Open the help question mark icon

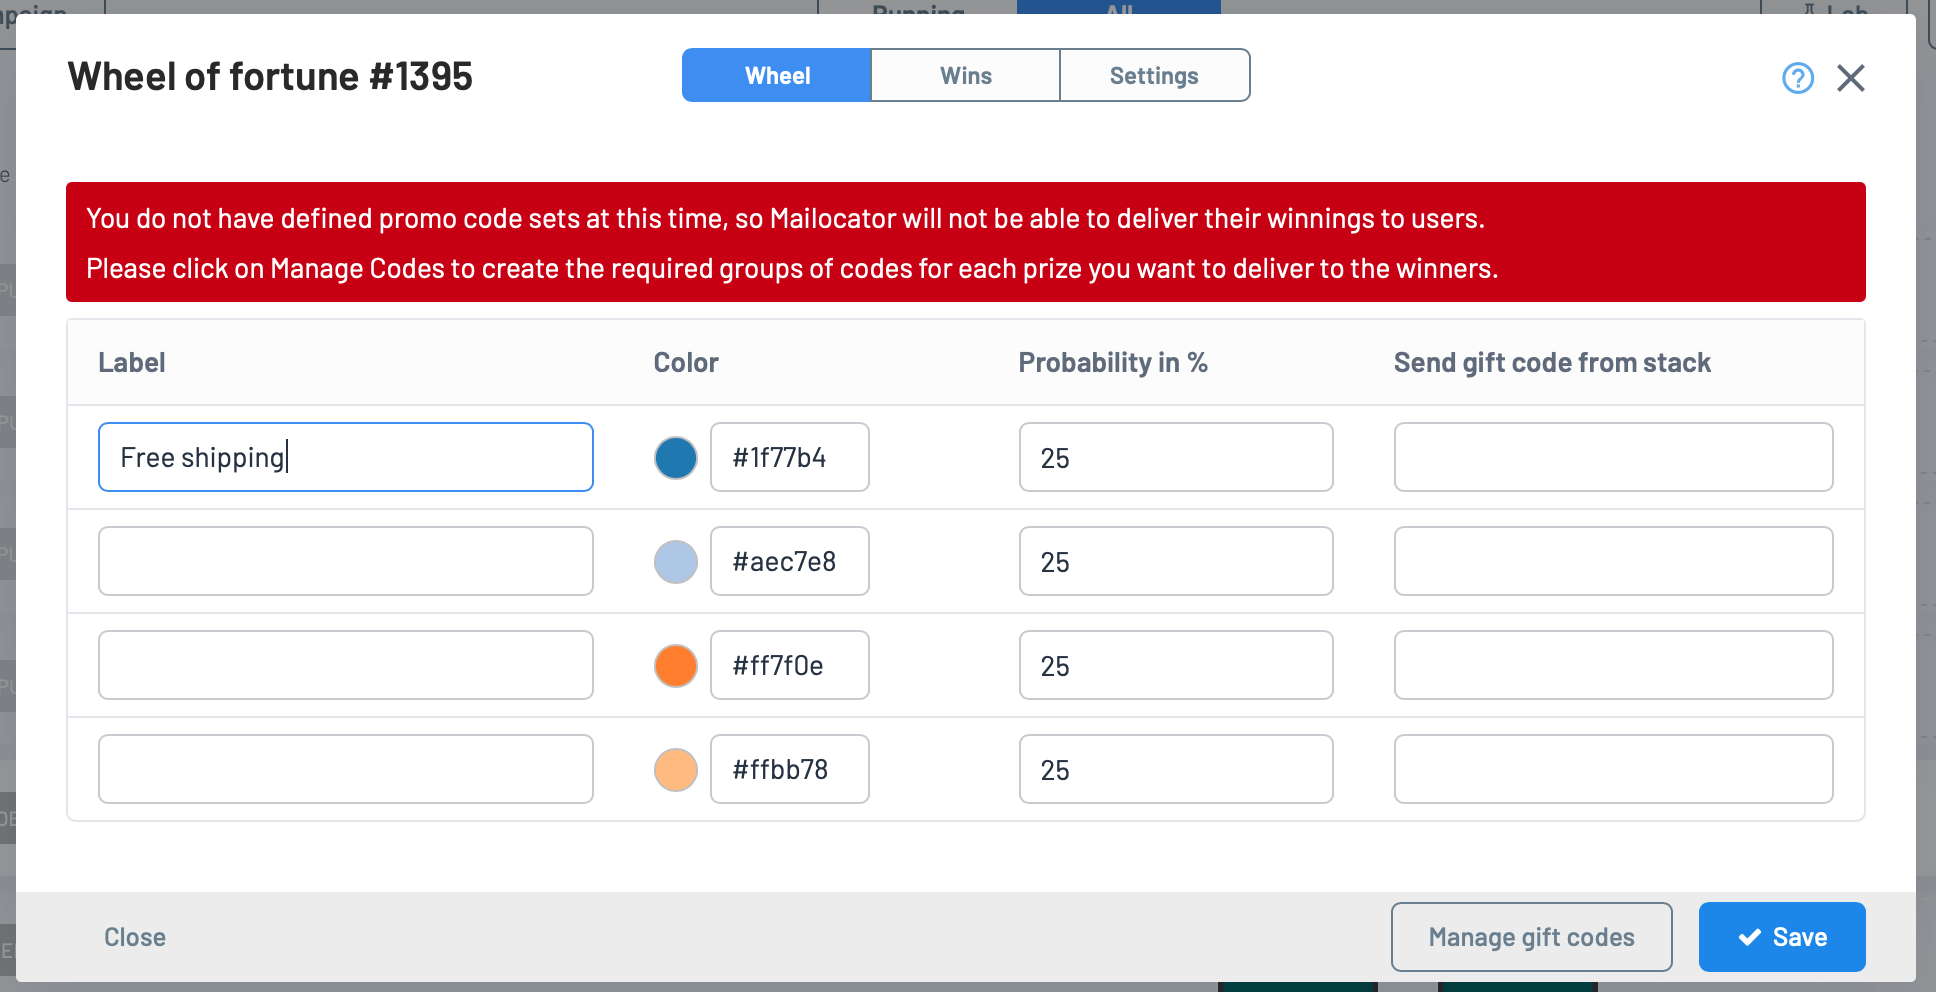[x=1797, y=78]
